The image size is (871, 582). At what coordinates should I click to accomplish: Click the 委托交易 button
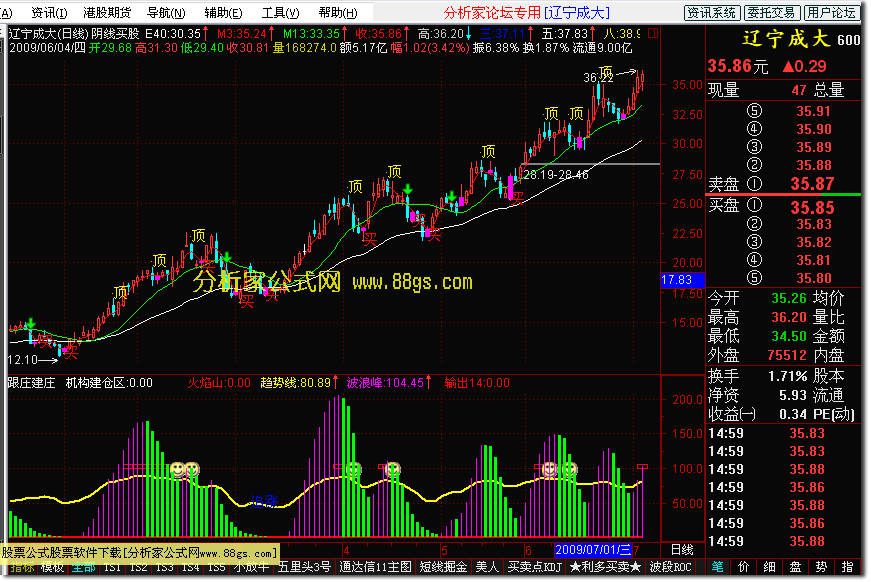tap(772, 12)
